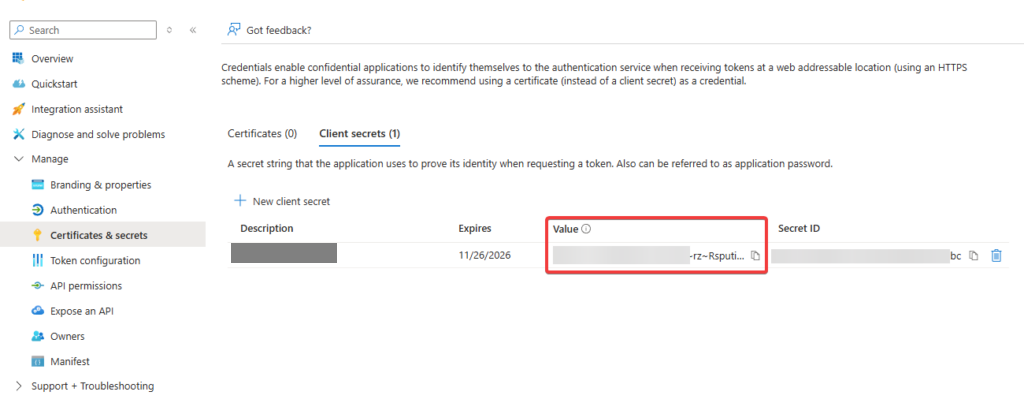The width and height of the screenshot is (1024, 414).
Task: Copy the Secret ID to clipboard
Action: click(x=974, y=256)
